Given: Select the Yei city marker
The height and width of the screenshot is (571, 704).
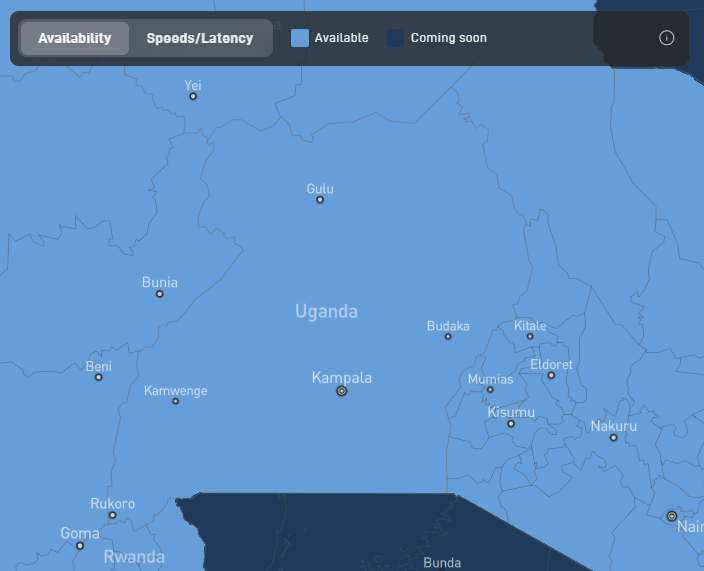Looking at the screenshot, I should coord(193,96).
